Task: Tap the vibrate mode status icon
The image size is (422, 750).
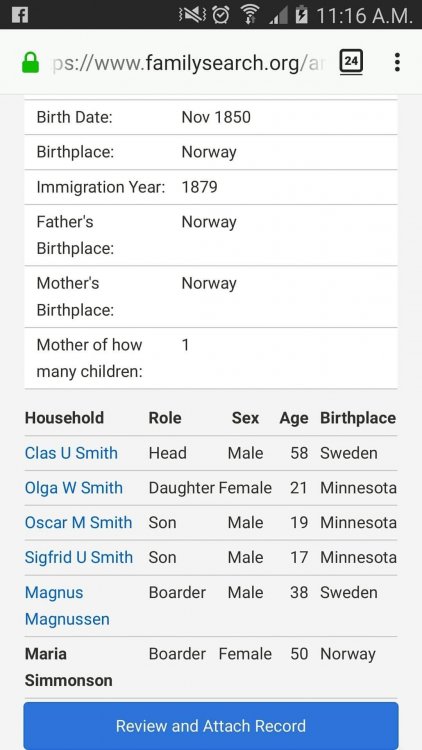Action: point(192,15)
